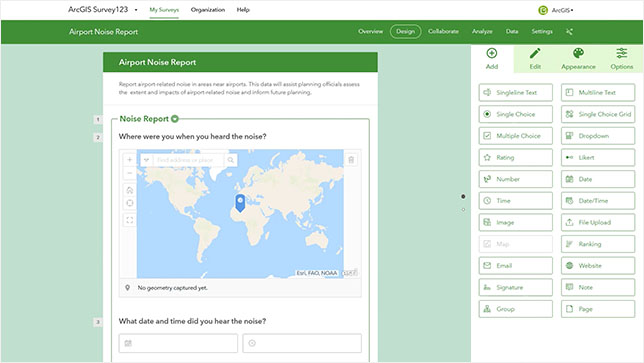Clear map geometry with trash icon
The height and width of the screenshot is (363, 644).
pos(351,160)
